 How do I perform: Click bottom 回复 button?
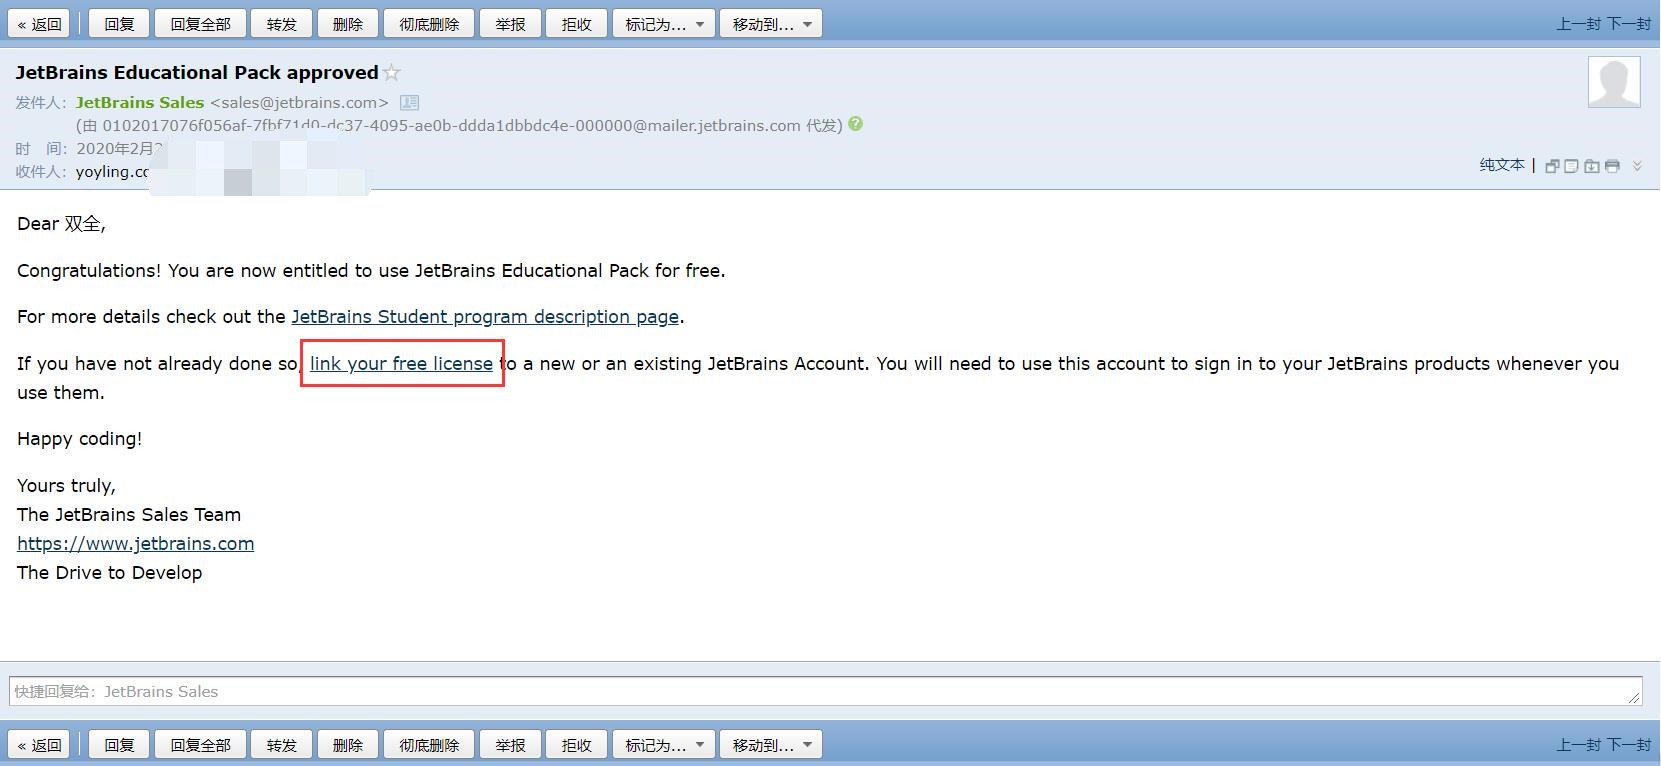[x=119, y=745]
